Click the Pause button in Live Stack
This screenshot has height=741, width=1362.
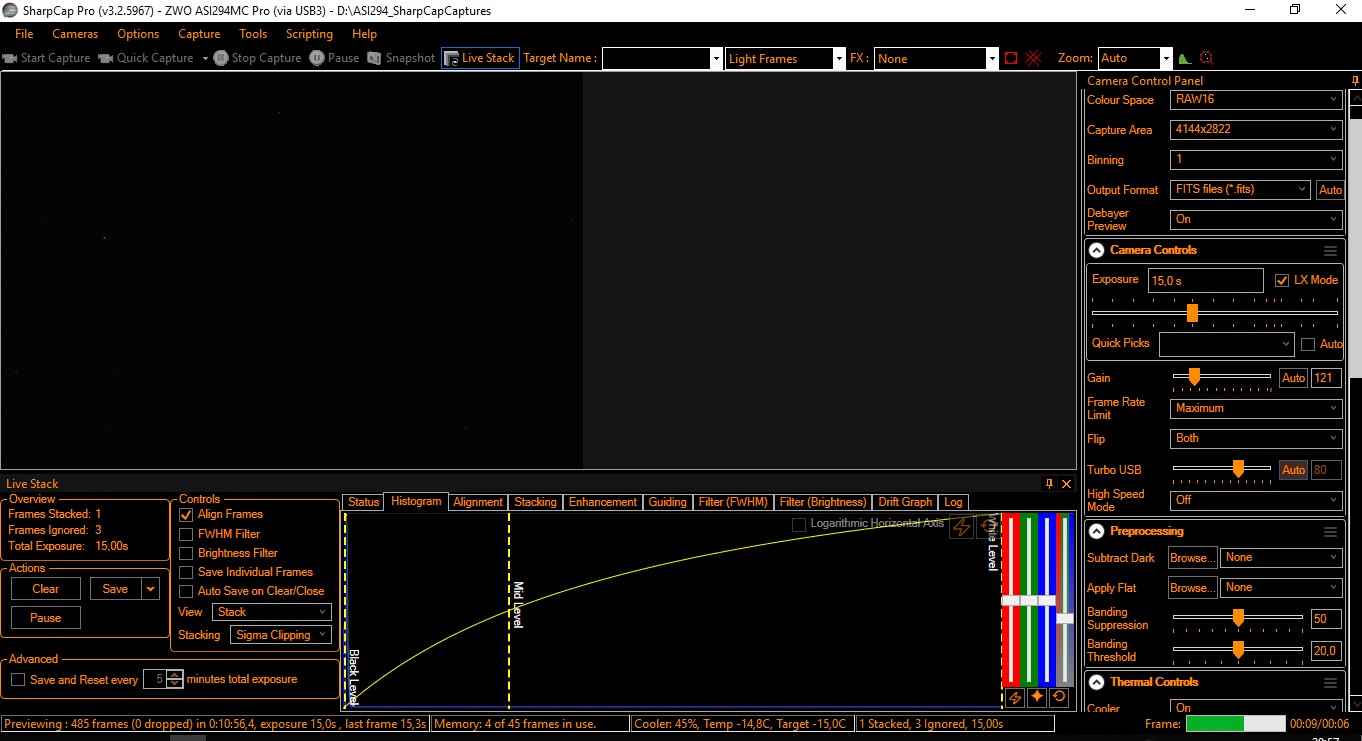[x=46, y=618]
